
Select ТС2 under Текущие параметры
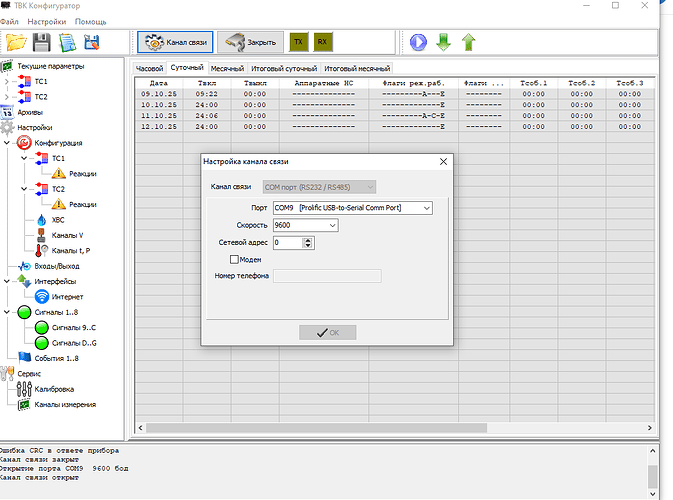pyautogui.click(x=41, y=97)
